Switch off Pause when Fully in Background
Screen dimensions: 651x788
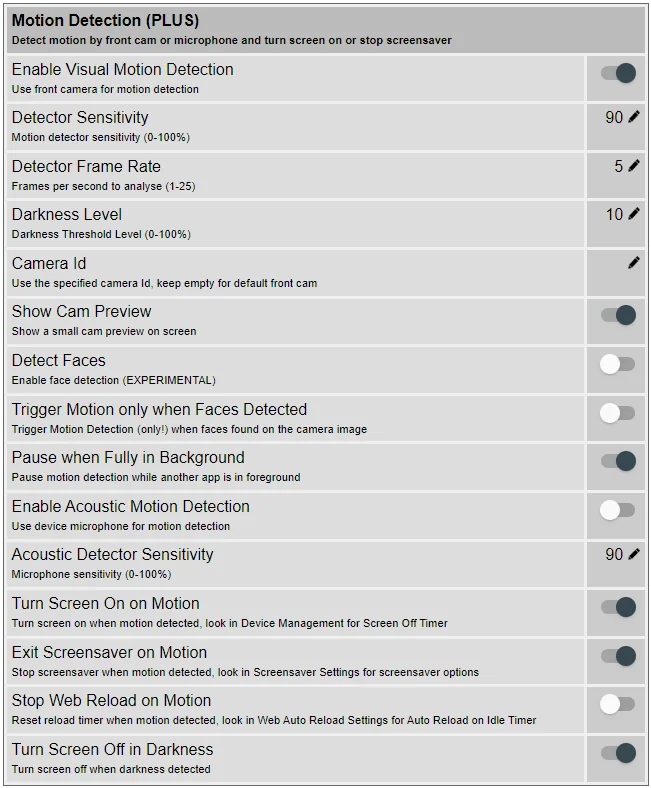[x=618, y=461]
